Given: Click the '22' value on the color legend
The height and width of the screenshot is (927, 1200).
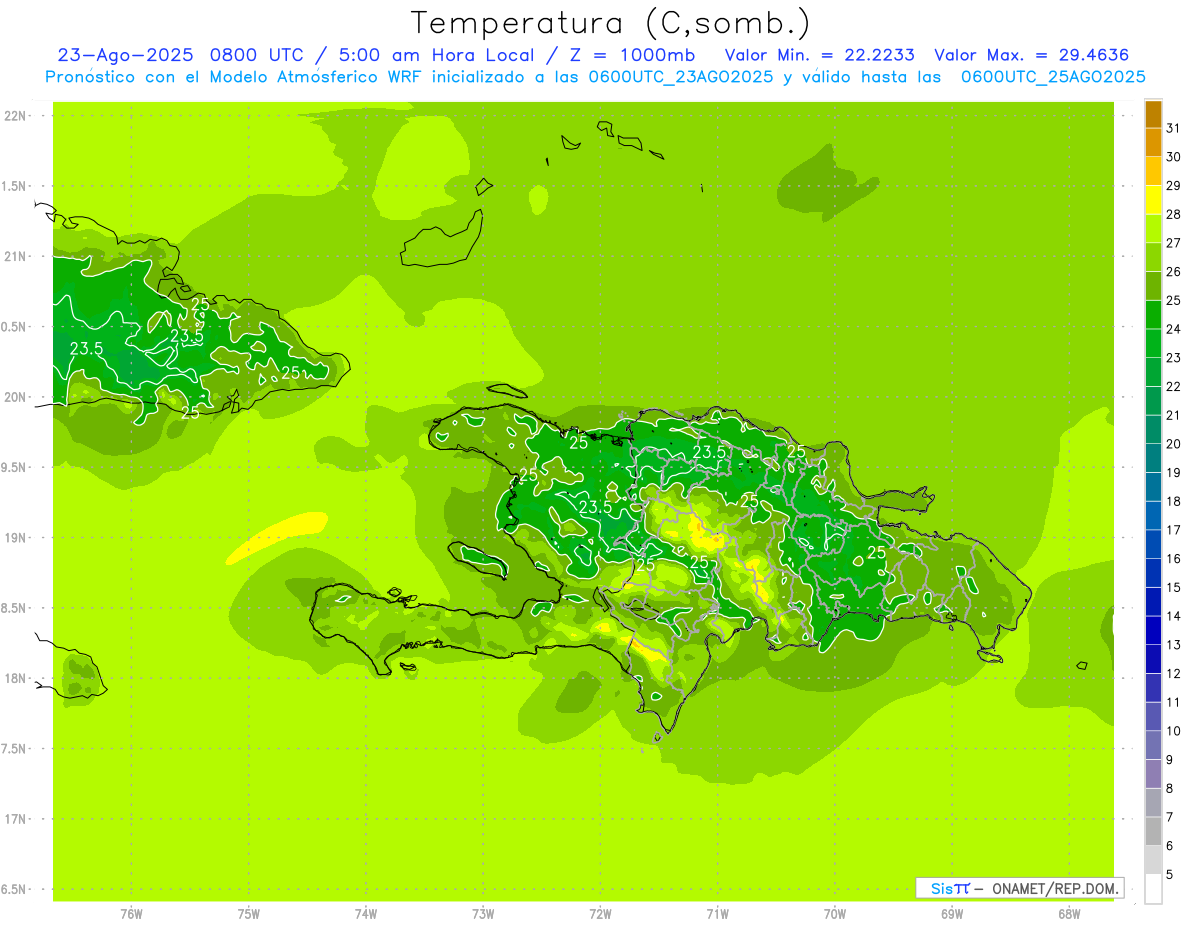Looking at the screenshot, I should (x=1173, y=387).
